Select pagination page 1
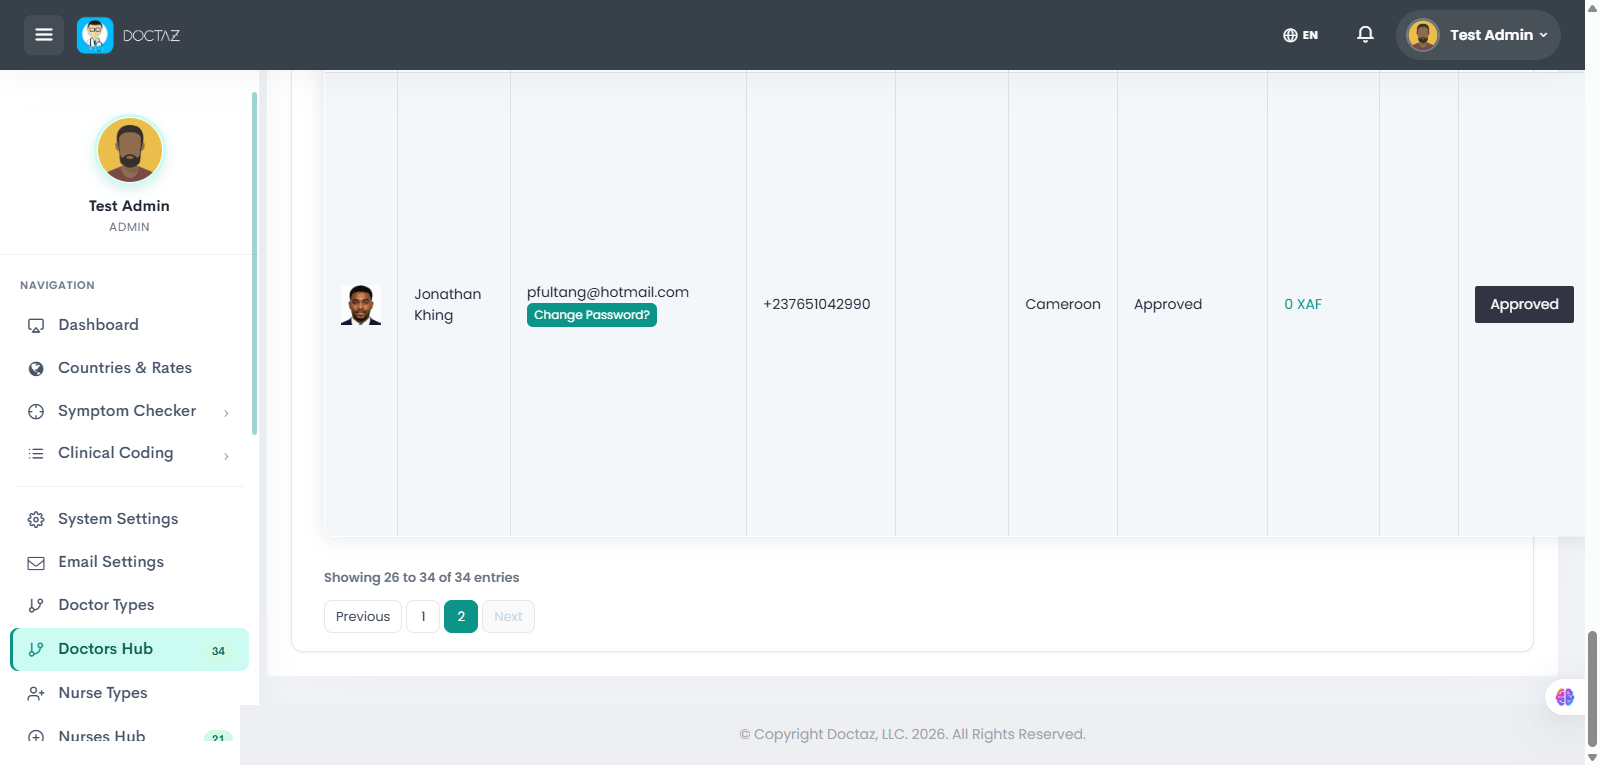Image resolution: width=1600 pixels, height=765 pixels. coord(423,617)
